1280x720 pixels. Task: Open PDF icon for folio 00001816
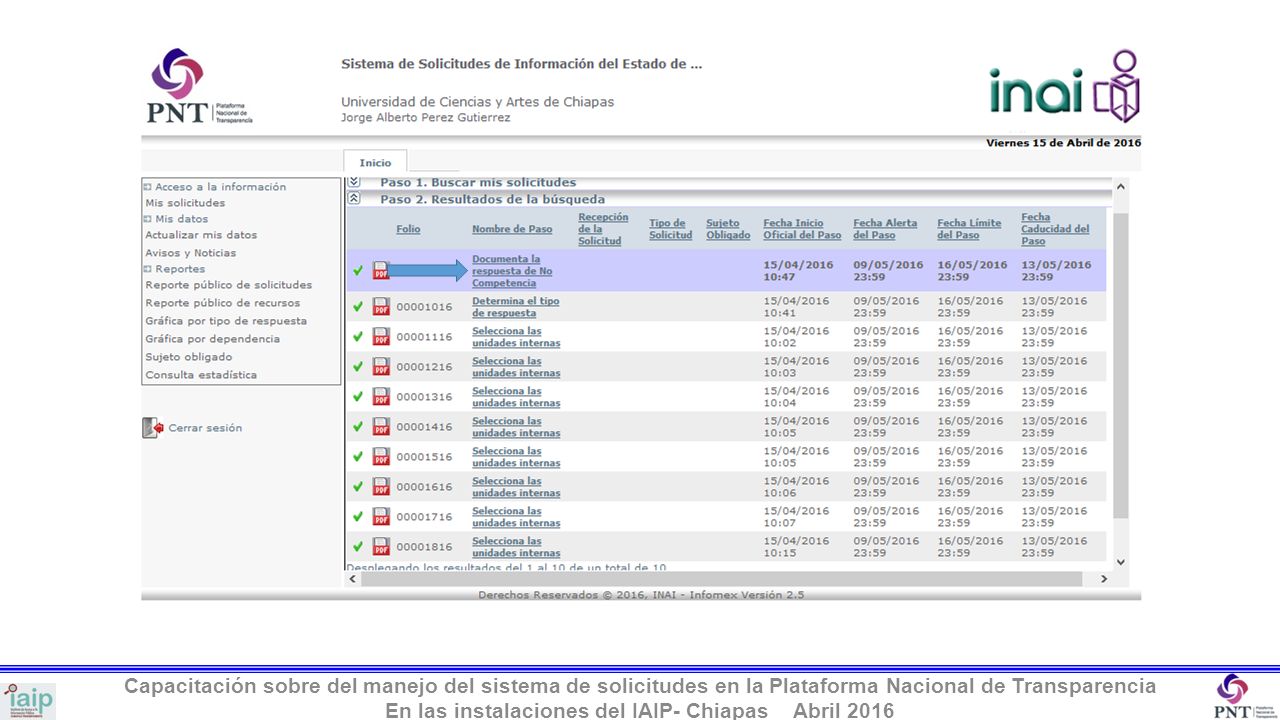click(x=381, y=546)
